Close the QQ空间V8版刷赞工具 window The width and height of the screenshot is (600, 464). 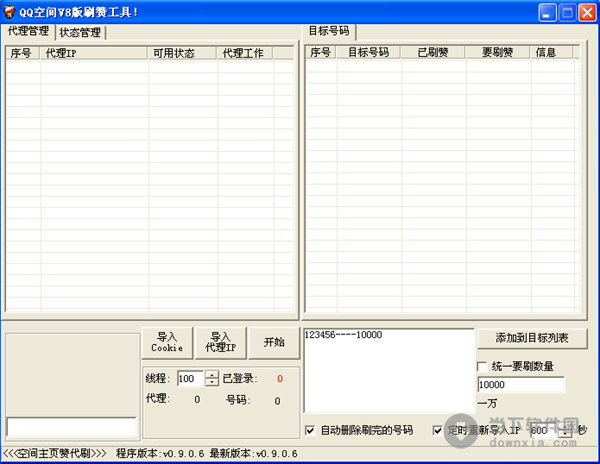pos(587,13)
